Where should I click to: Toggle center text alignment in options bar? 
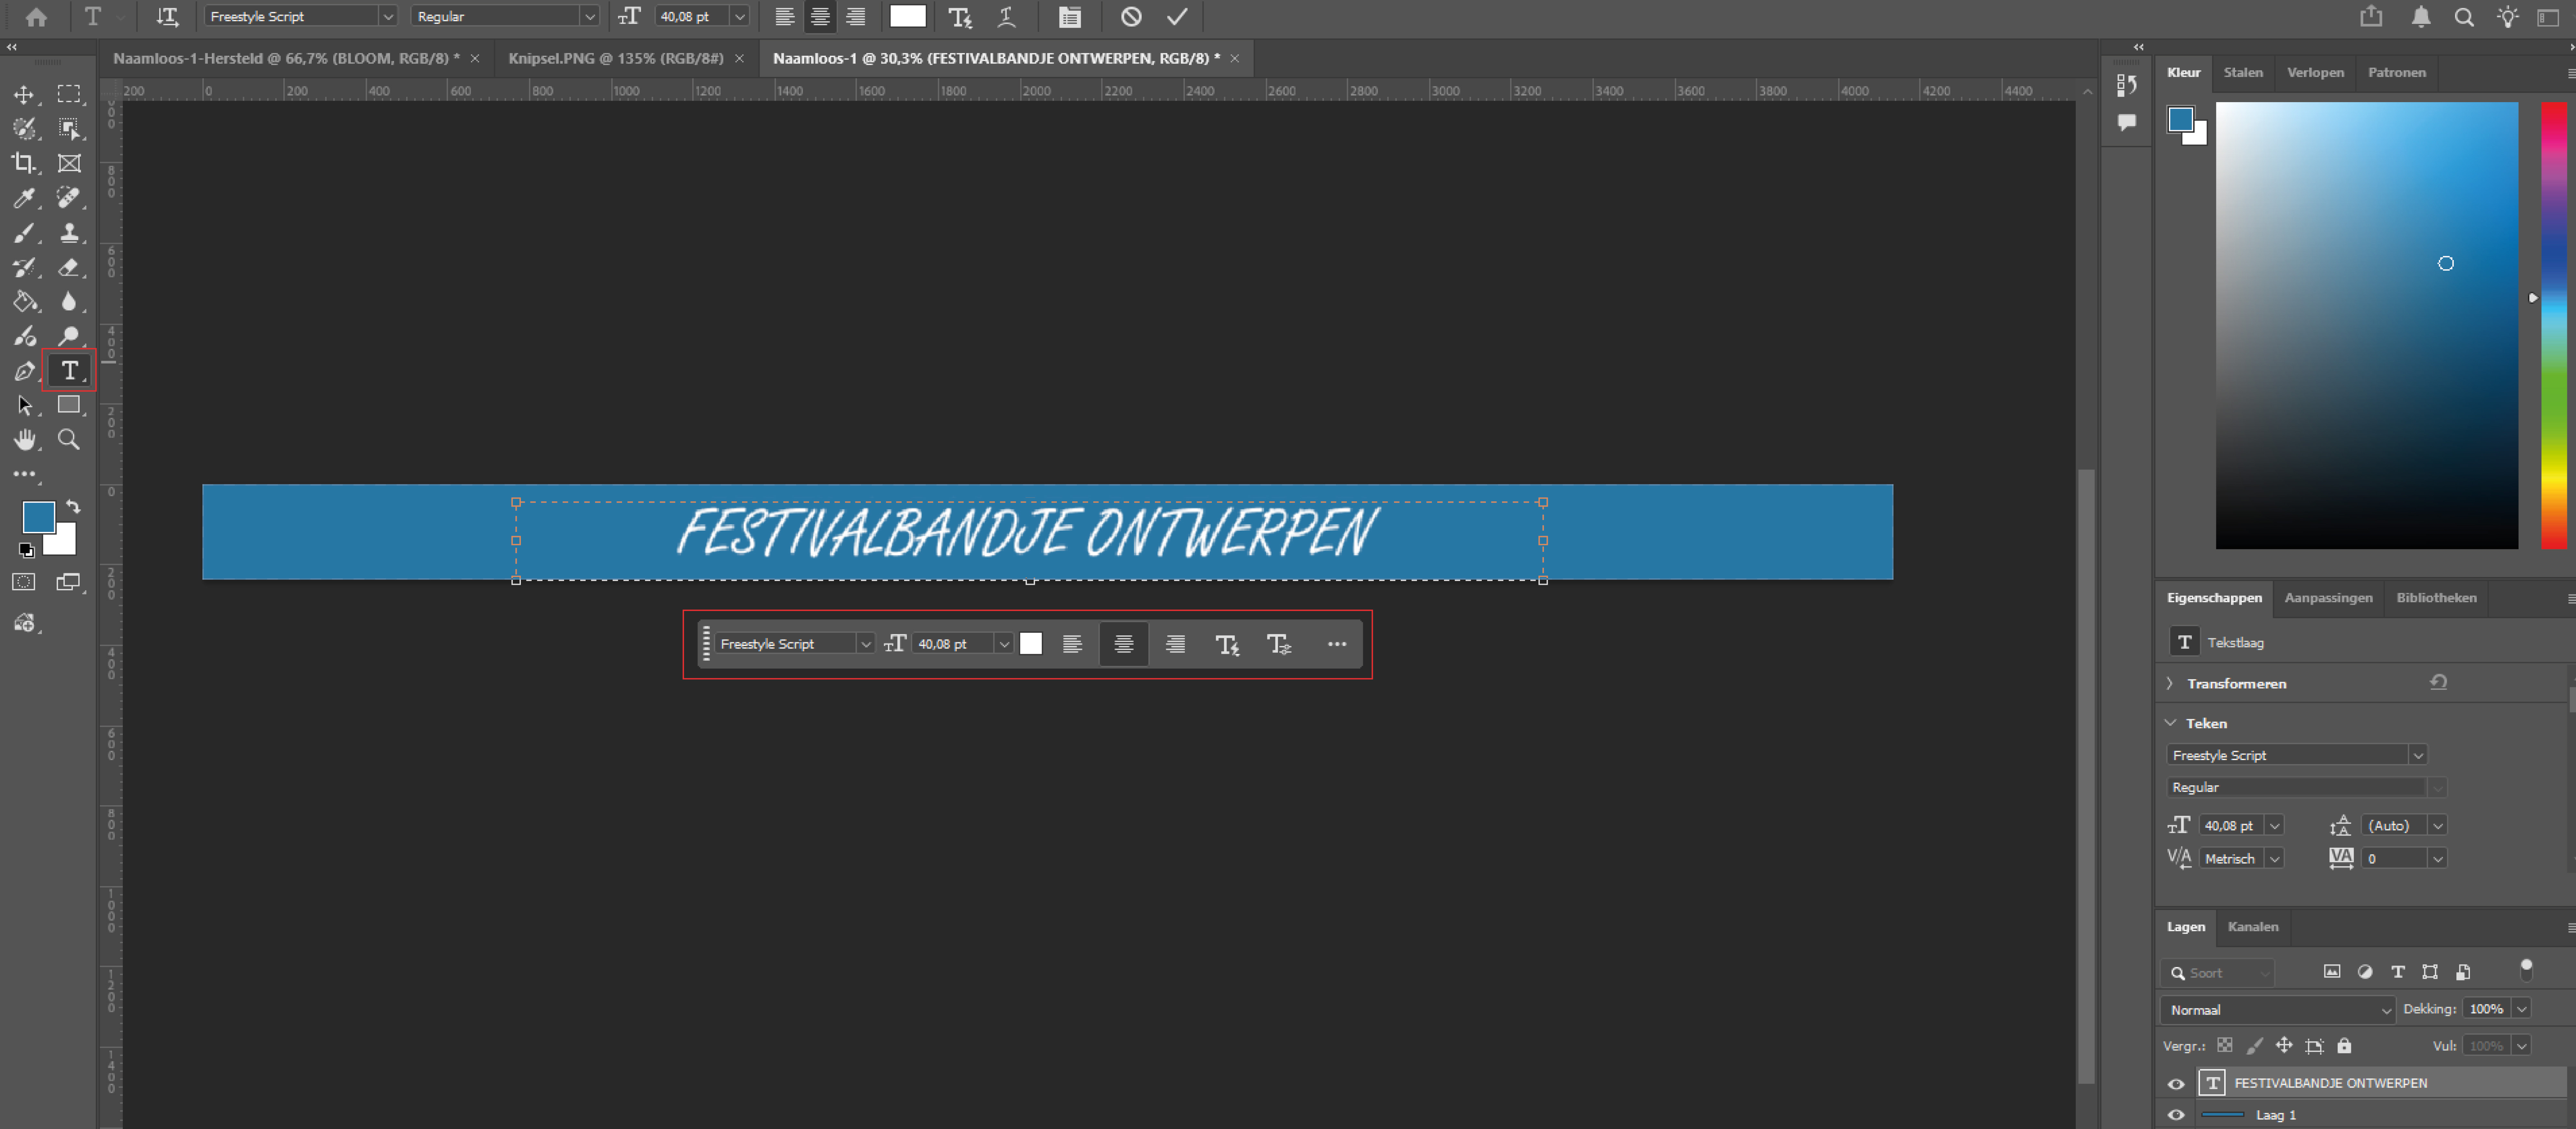pyautogui.click(x=820, y=16)
